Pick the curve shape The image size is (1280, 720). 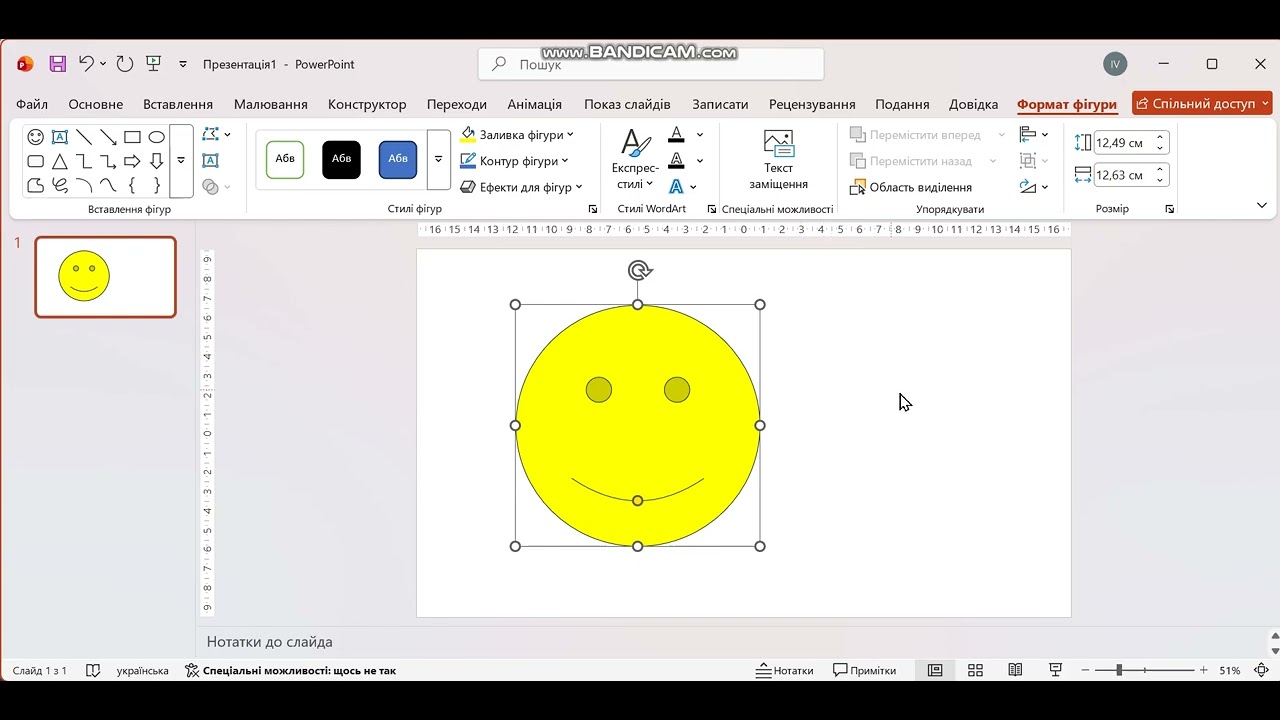point(108,185)
